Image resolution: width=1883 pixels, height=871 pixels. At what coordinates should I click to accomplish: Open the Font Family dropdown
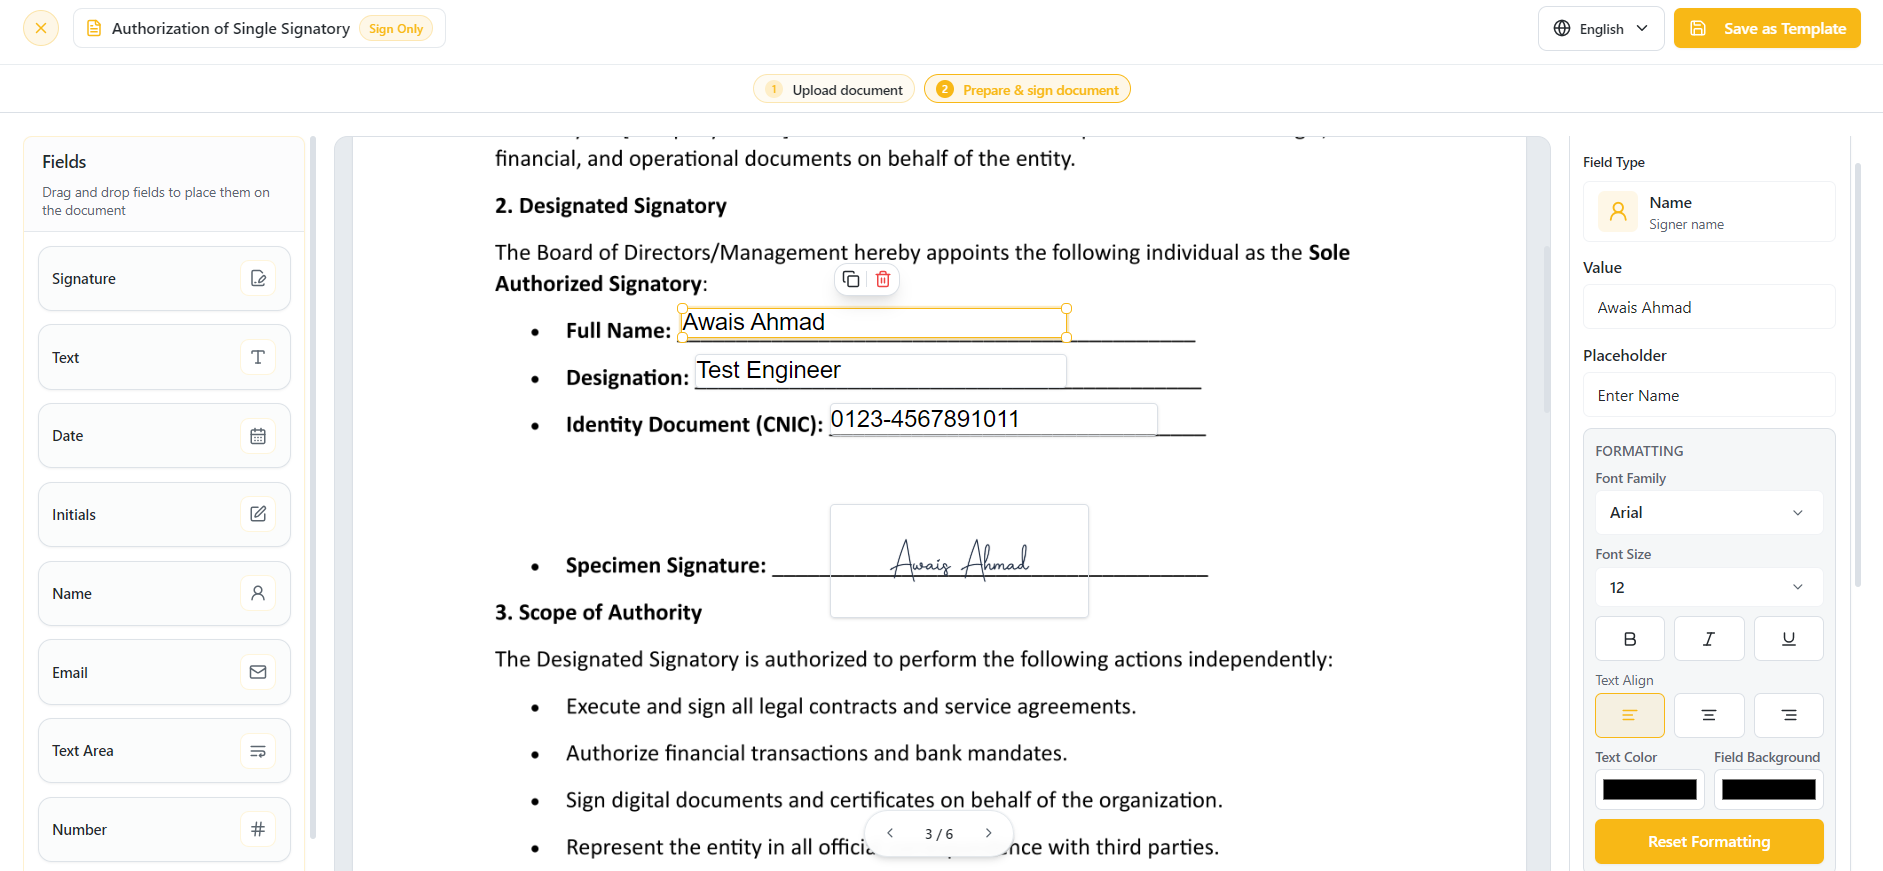tap(1709, 513)
